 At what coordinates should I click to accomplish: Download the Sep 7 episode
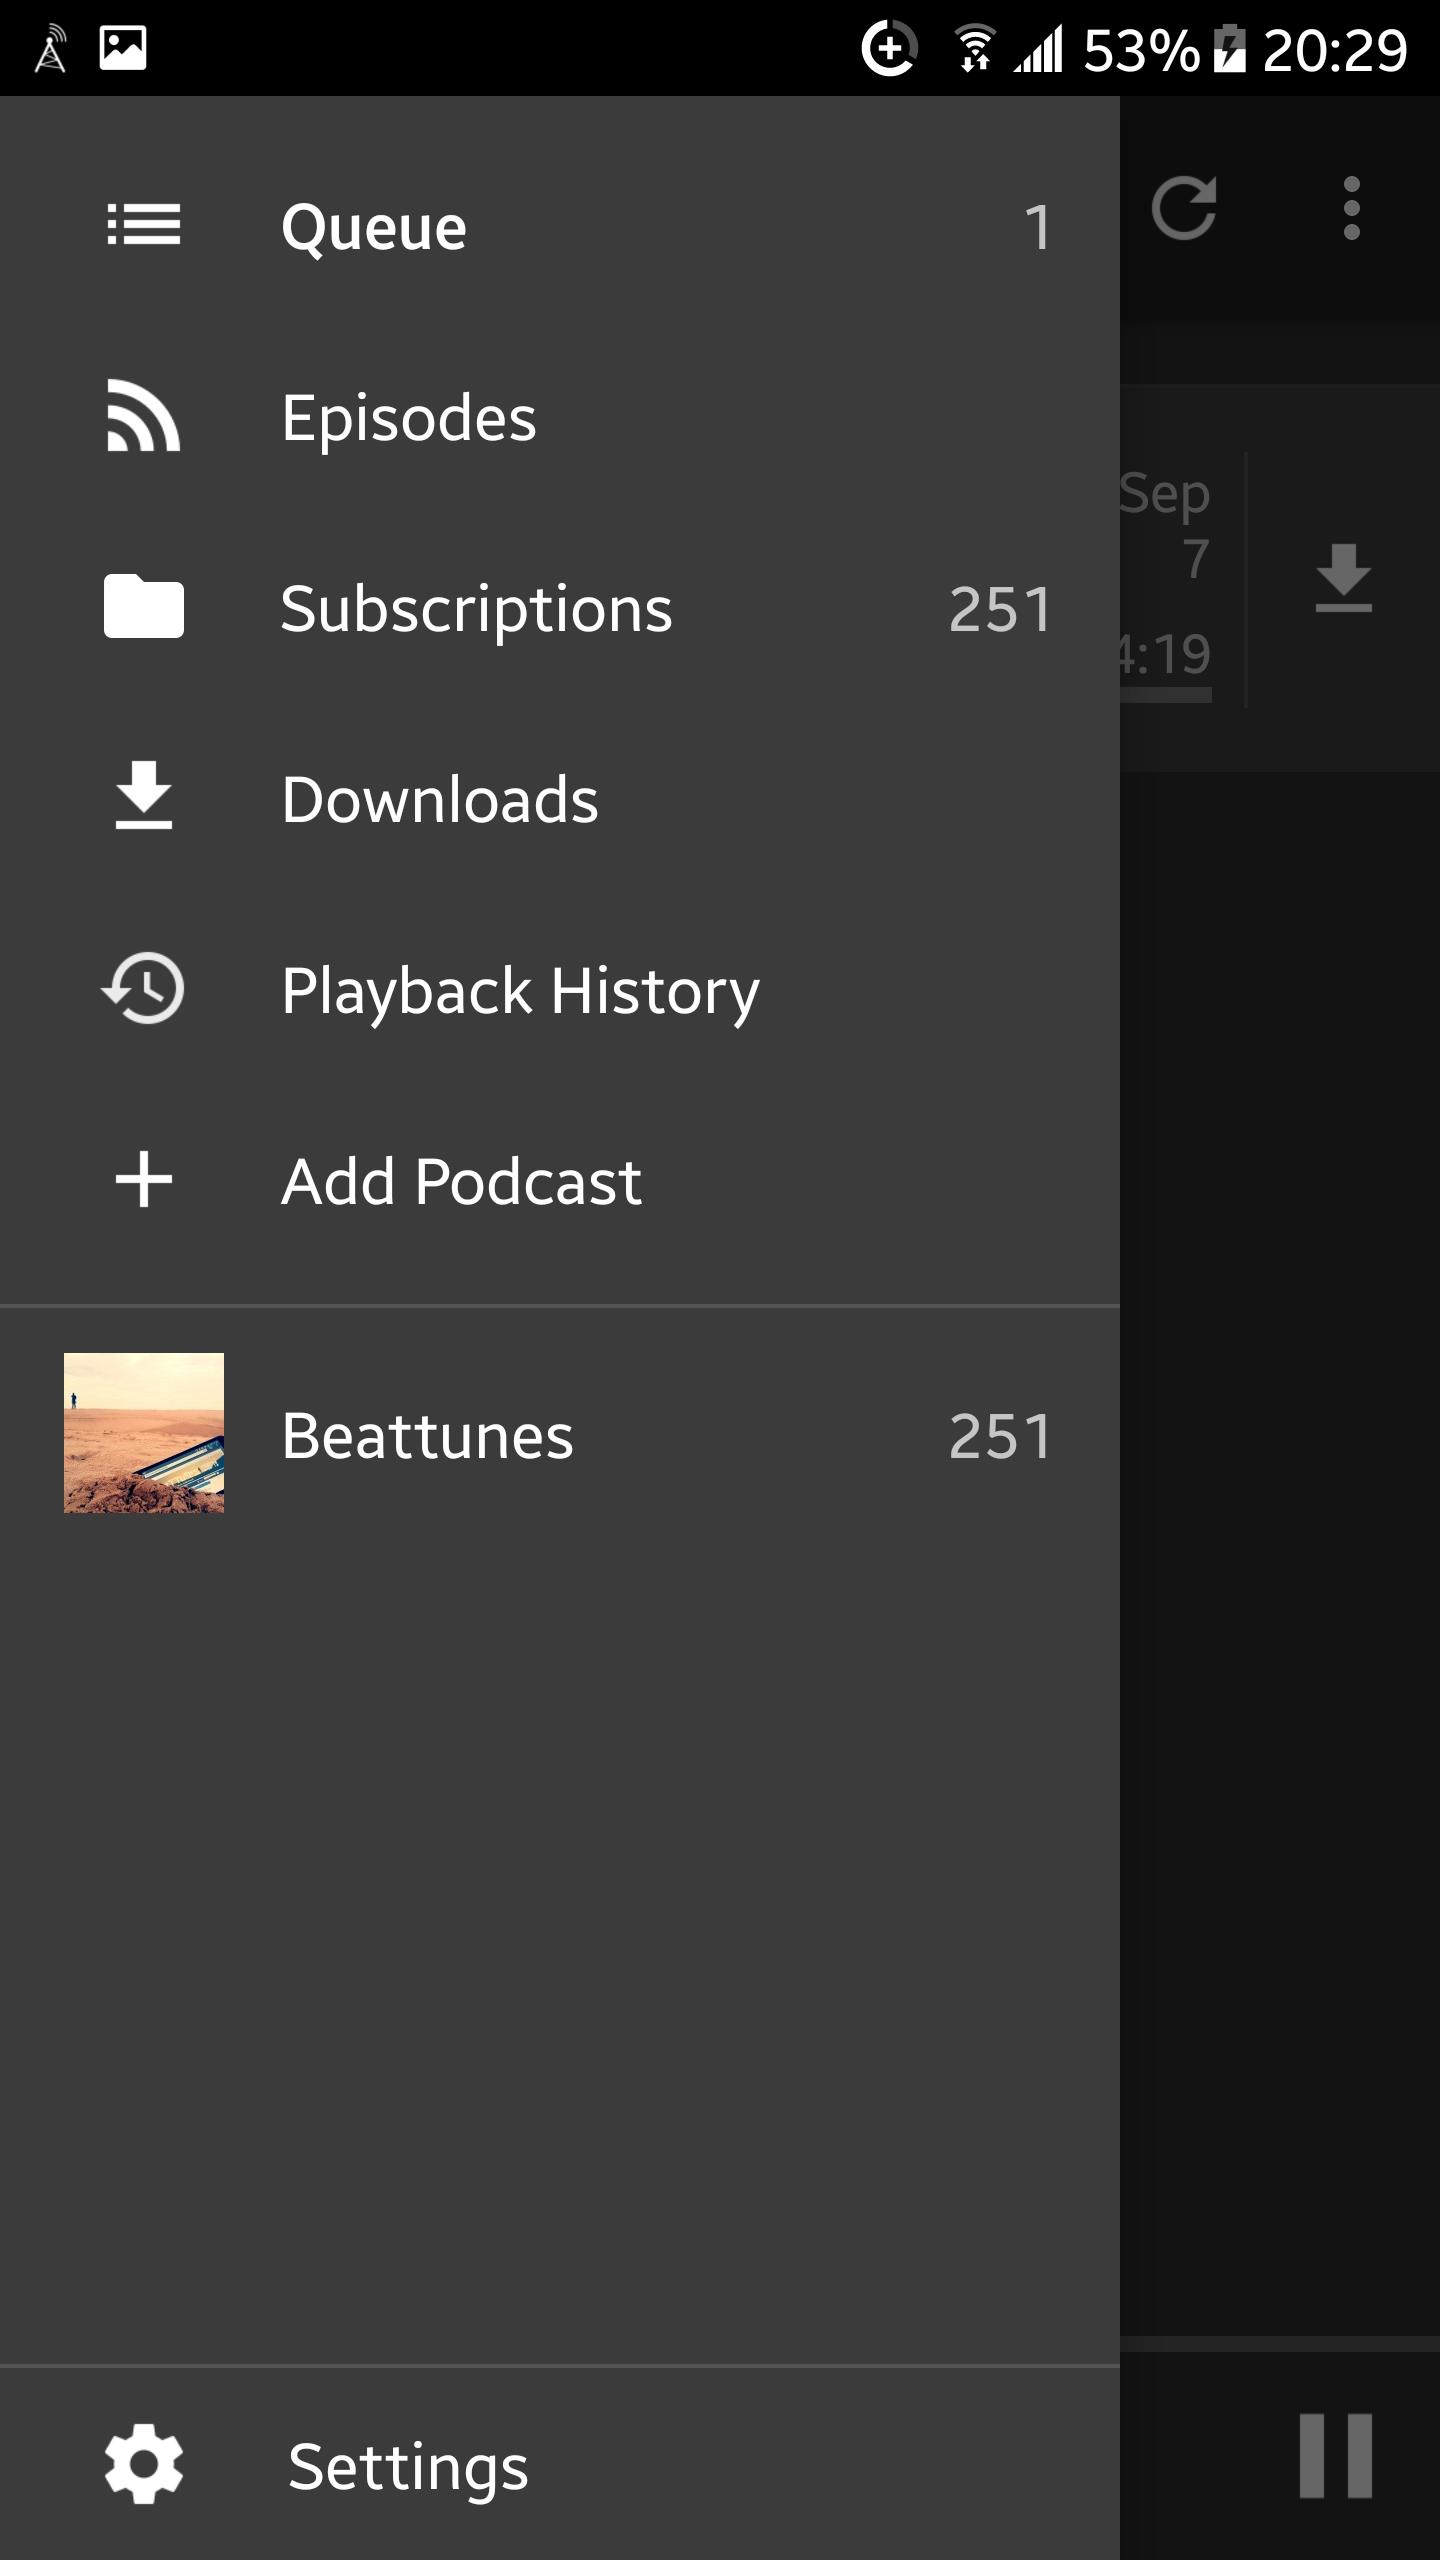pyautogui.click(x=1343, y=578)
